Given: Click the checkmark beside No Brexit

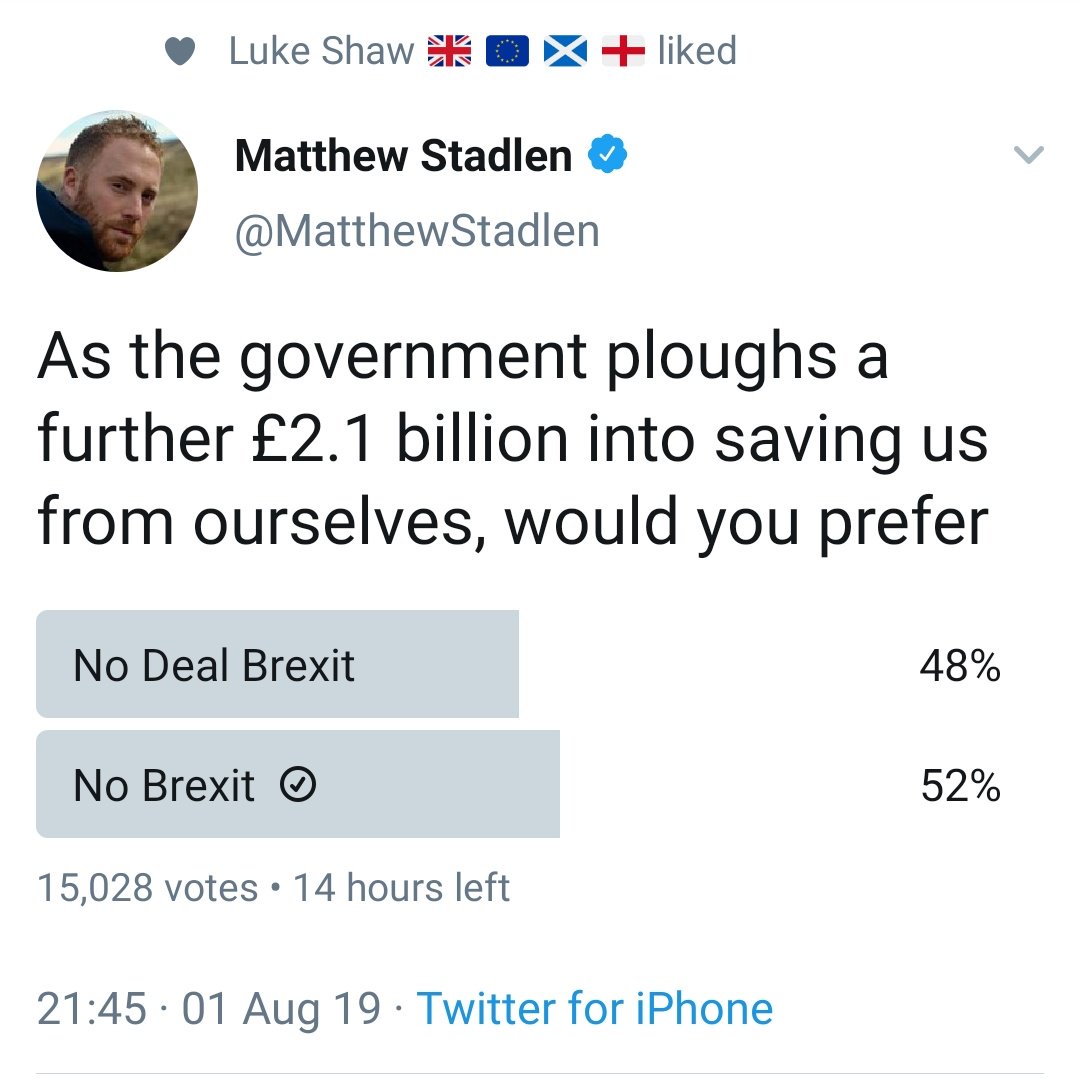Looking at the screenshot, I should click(298, 784).
